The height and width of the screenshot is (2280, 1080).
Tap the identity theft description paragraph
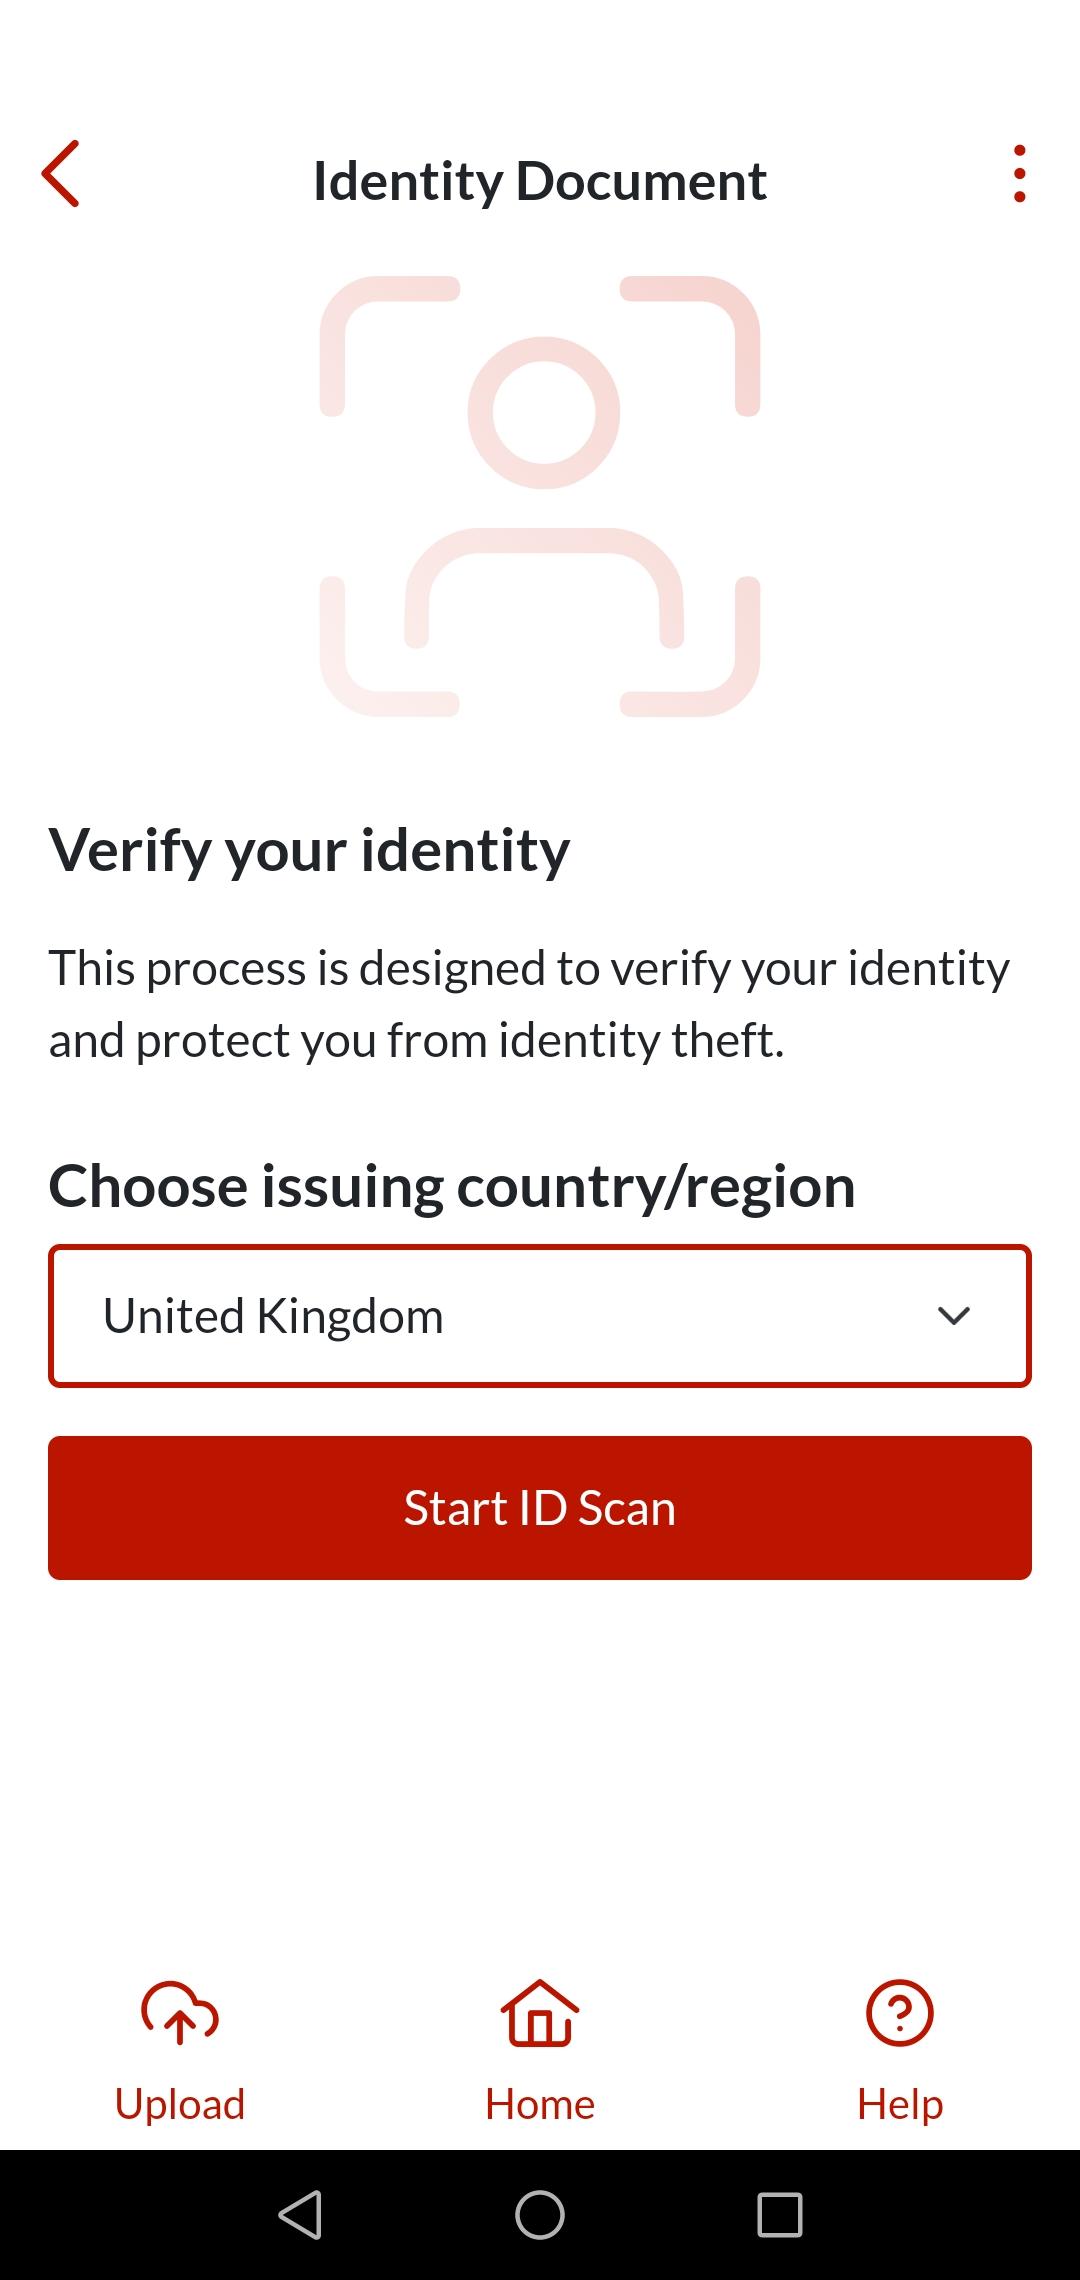[x=530, y=1004]
